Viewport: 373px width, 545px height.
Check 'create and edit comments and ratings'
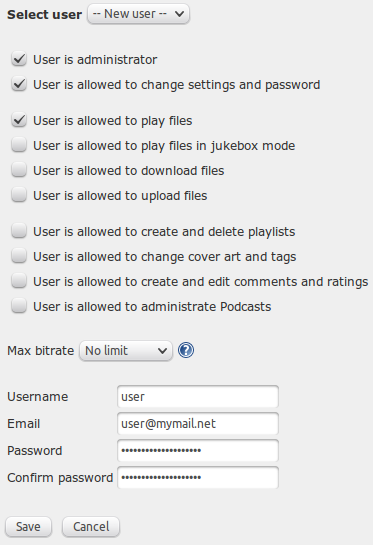click(x=19, y=281)
